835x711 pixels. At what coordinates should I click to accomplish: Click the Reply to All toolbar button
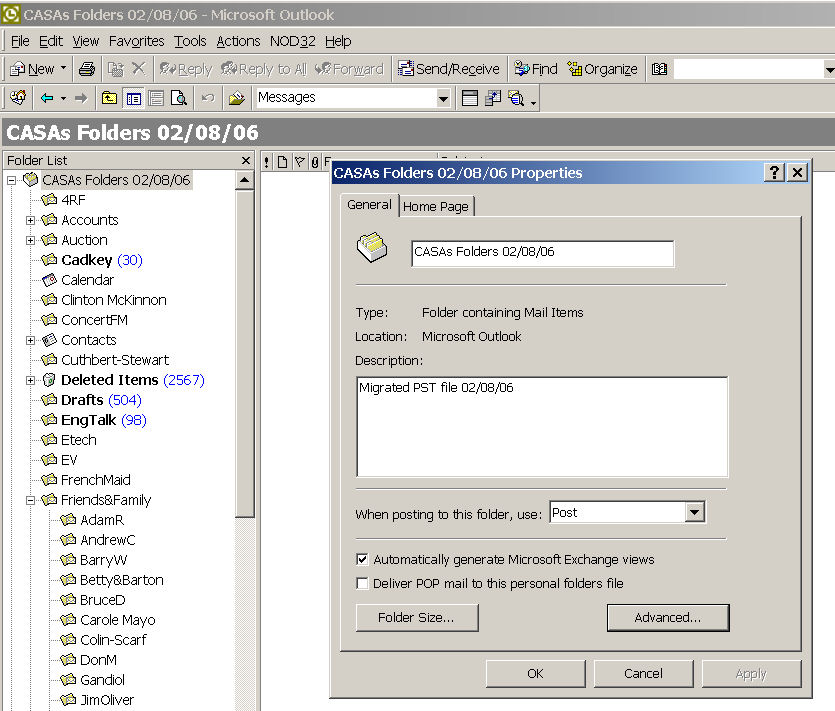click(264, 69)
